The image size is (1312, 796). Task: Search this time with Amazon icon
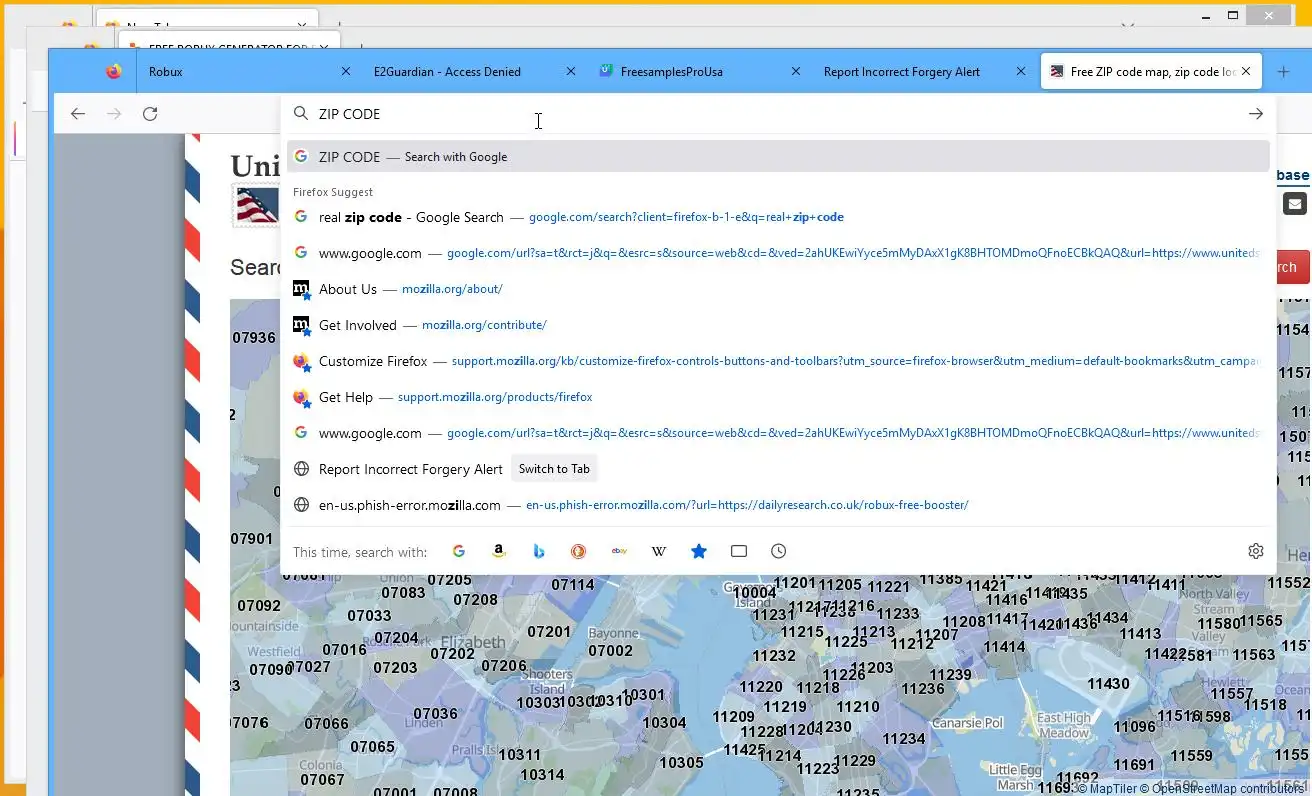(499, 551)
